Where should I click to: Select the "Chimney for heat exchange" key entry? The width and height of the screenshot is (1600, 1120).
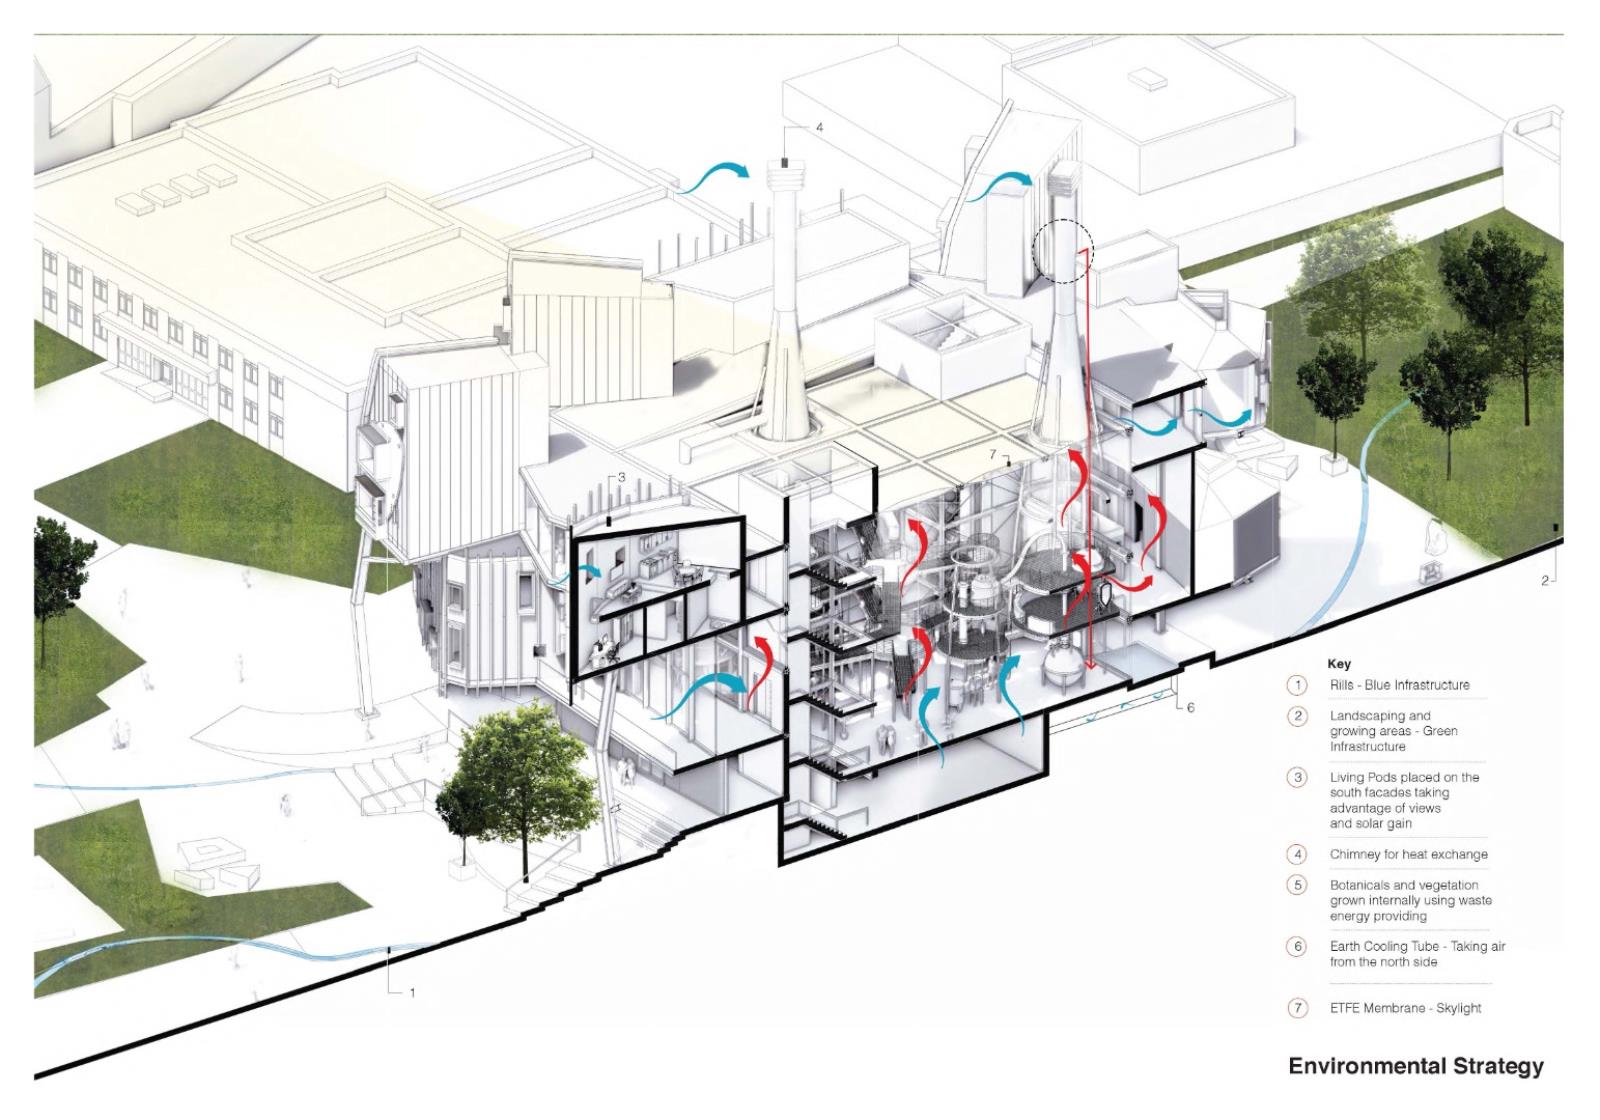[1408, 854]
